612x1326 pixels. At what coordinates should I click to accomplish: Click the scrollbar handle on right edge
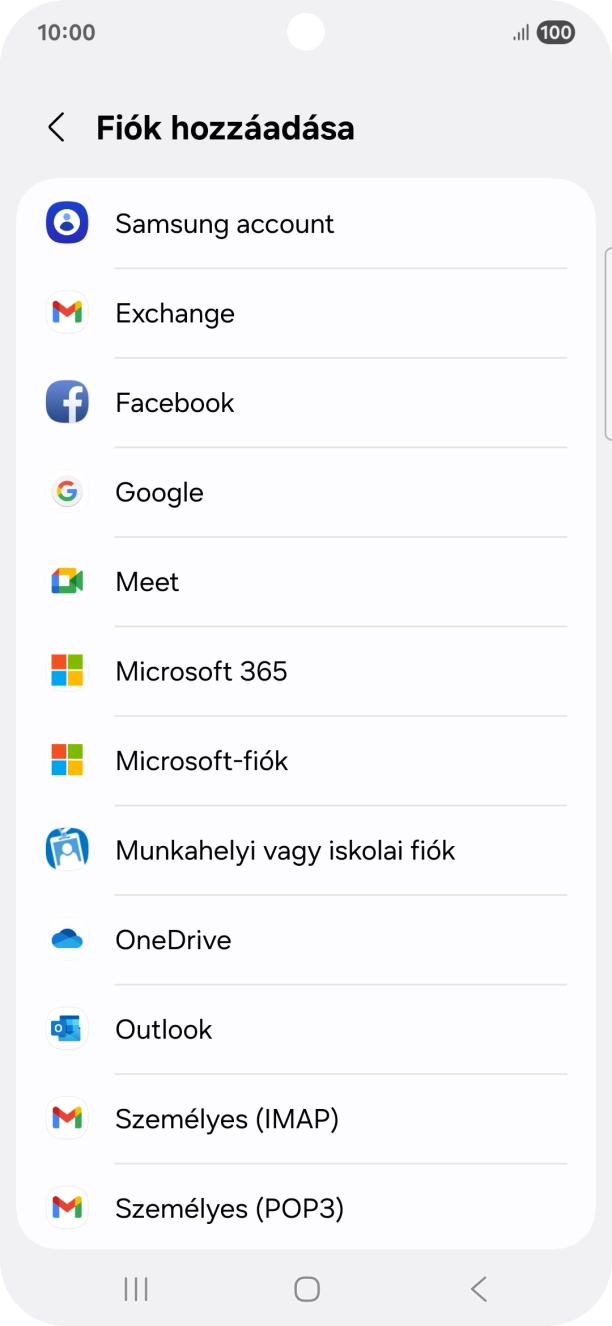(607, 345)
